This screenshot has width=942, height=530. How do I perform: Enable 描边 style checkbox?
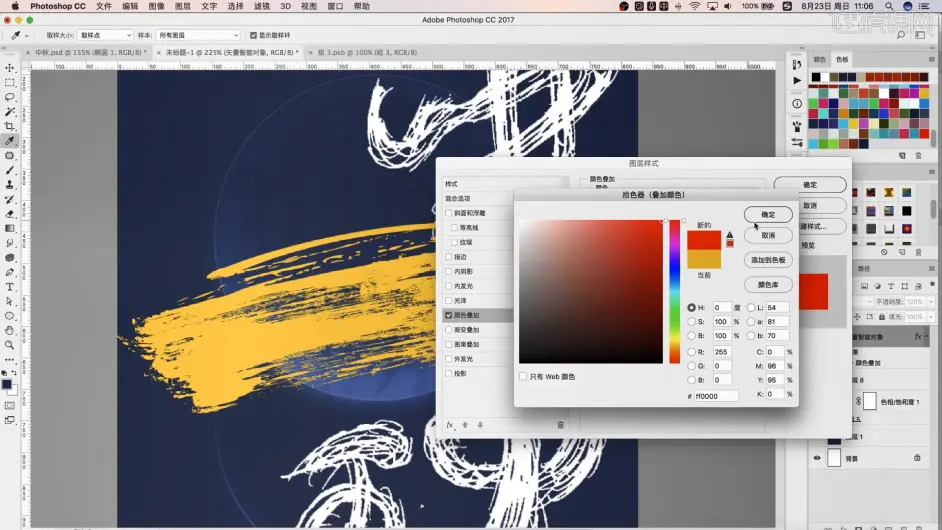[x=448, y=257]
